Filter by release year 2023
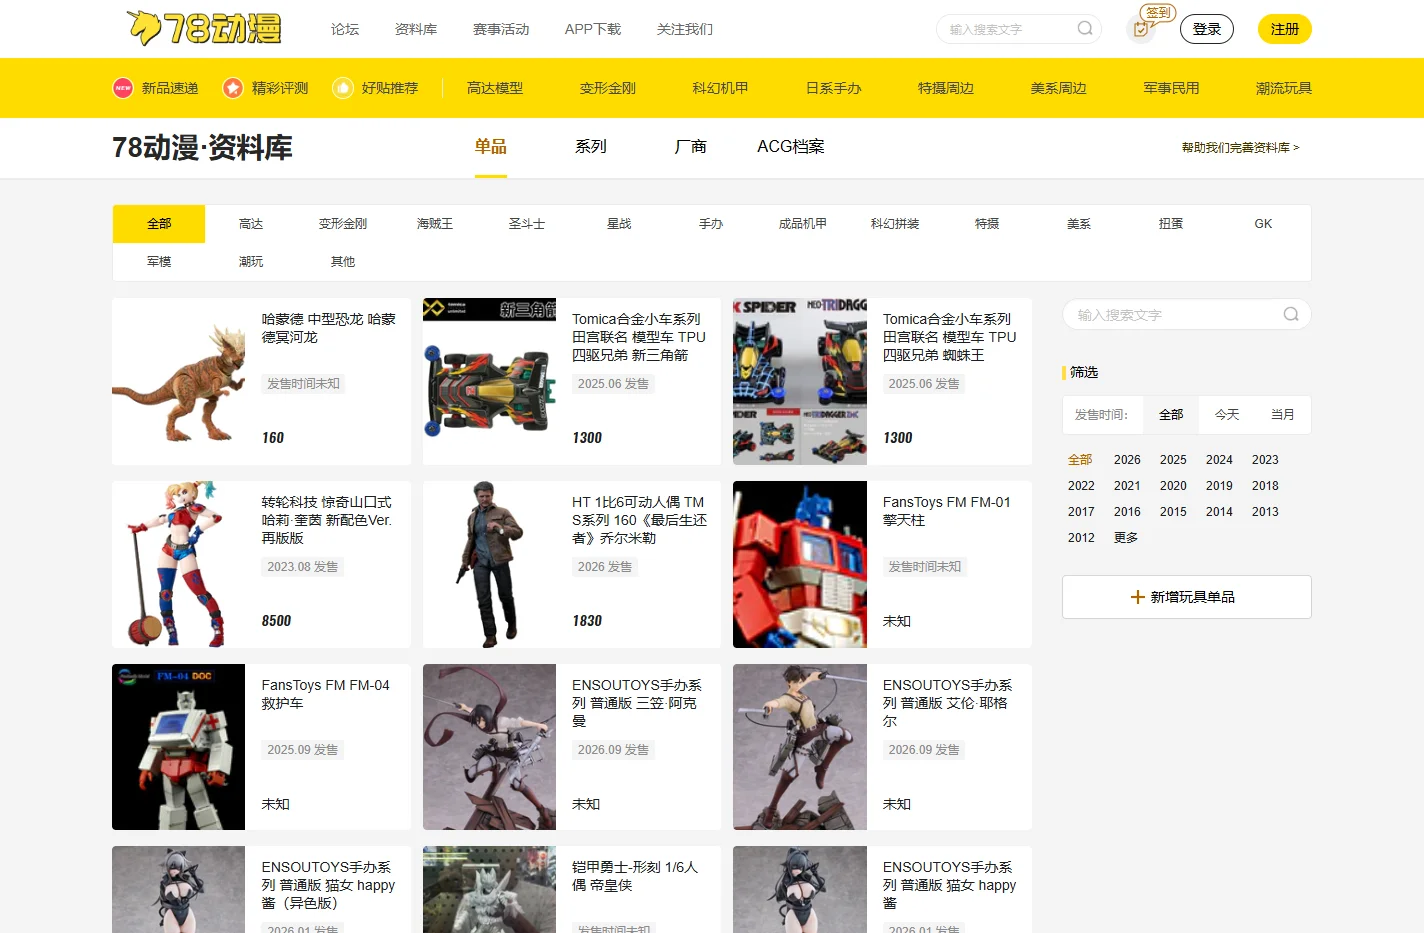 click(1265, 460)
